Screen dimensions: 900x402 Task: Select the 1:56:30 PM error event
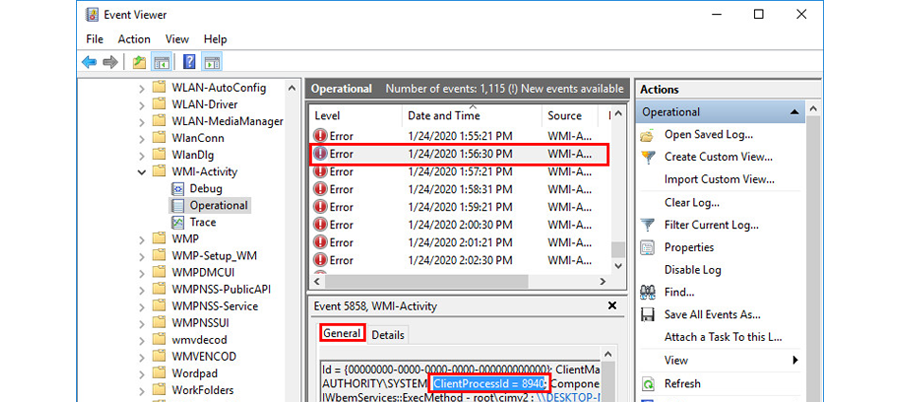pyautogui.click(x=459, y=154)
